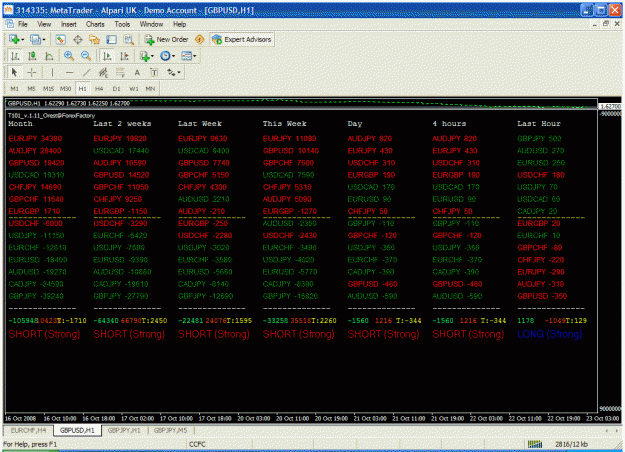The image size is (625, 452).
Task: Zoom in on the chart
Action: click(x=69, y=56)
